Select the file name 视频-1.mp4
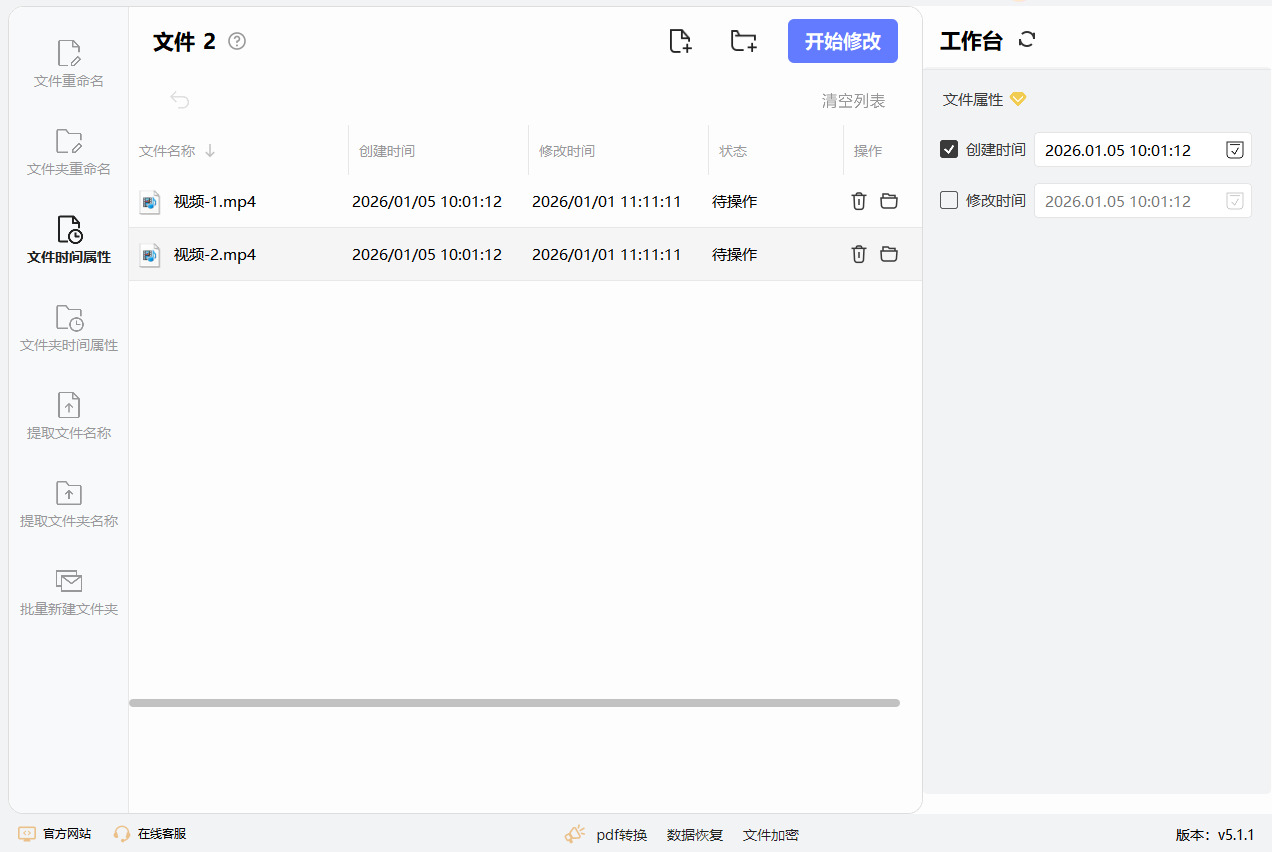This screenshot has width=1272, height=852. click(215, 201)
